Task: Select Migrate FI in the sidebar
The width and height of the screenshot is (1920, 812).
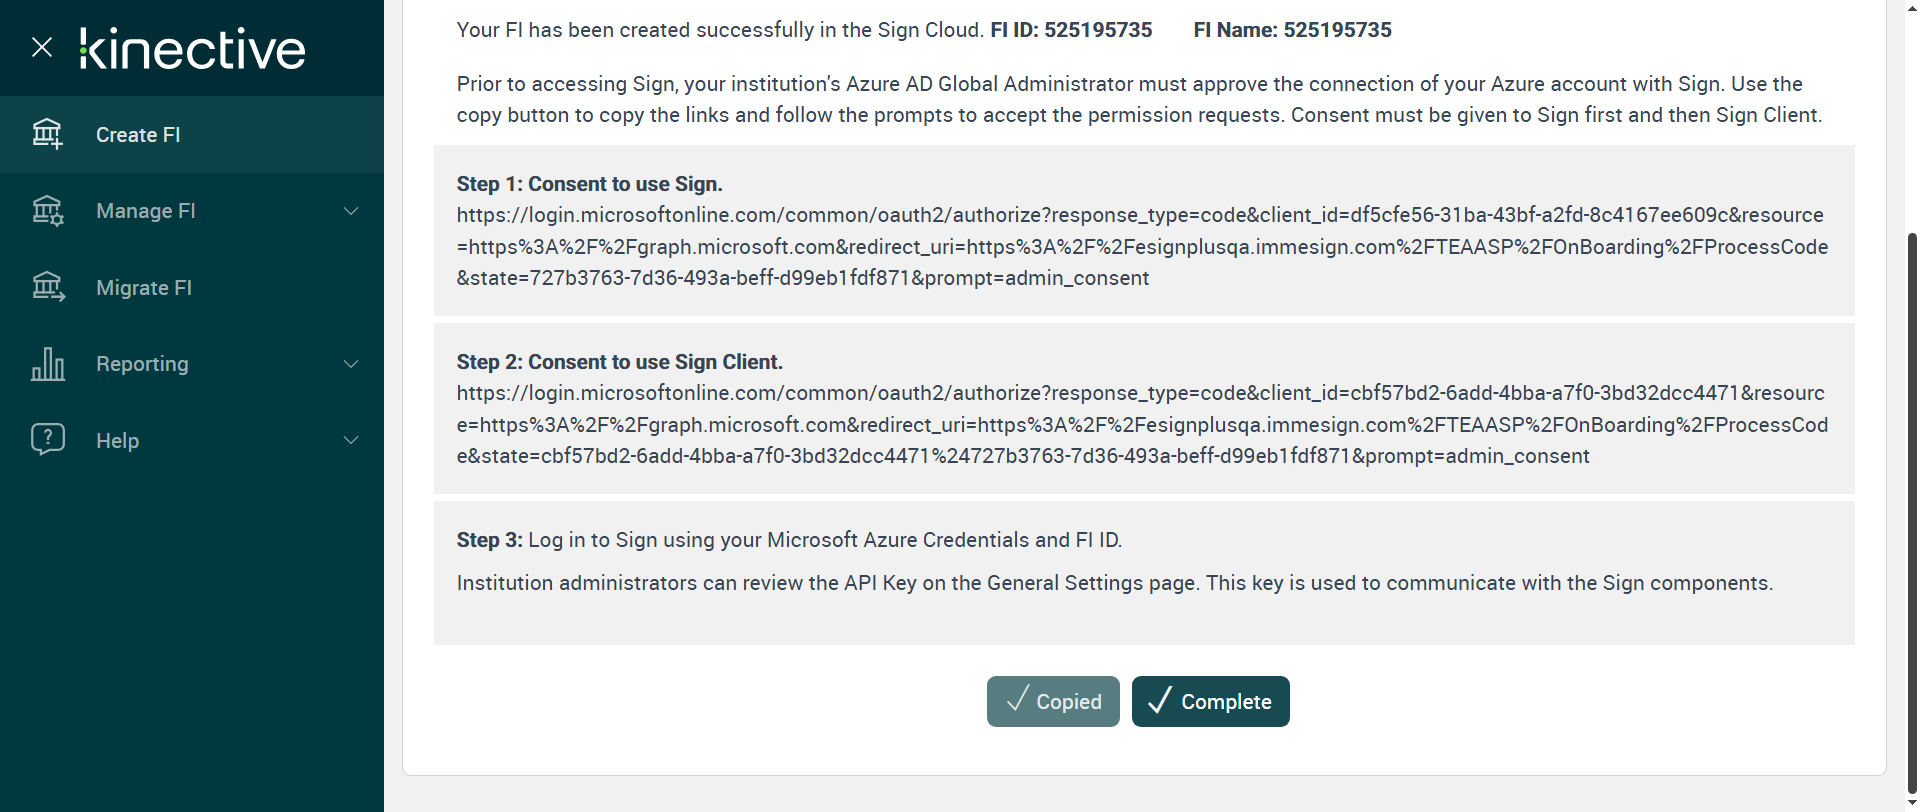Action: [x=144, y=288]
